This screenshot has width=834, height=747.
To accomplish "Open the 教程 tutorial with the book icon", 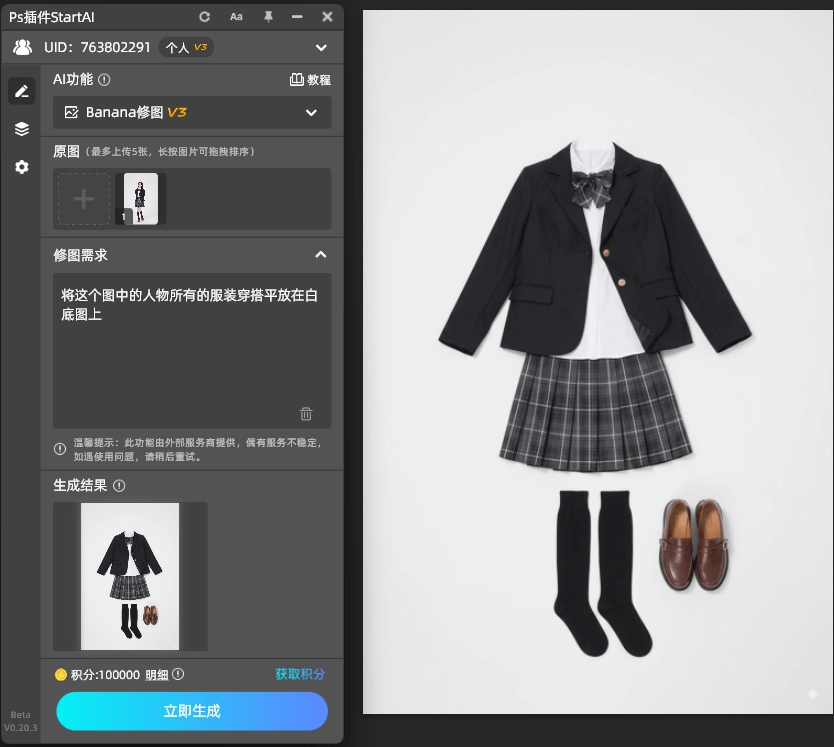I will pyautogui.click(x=310, y=79).
